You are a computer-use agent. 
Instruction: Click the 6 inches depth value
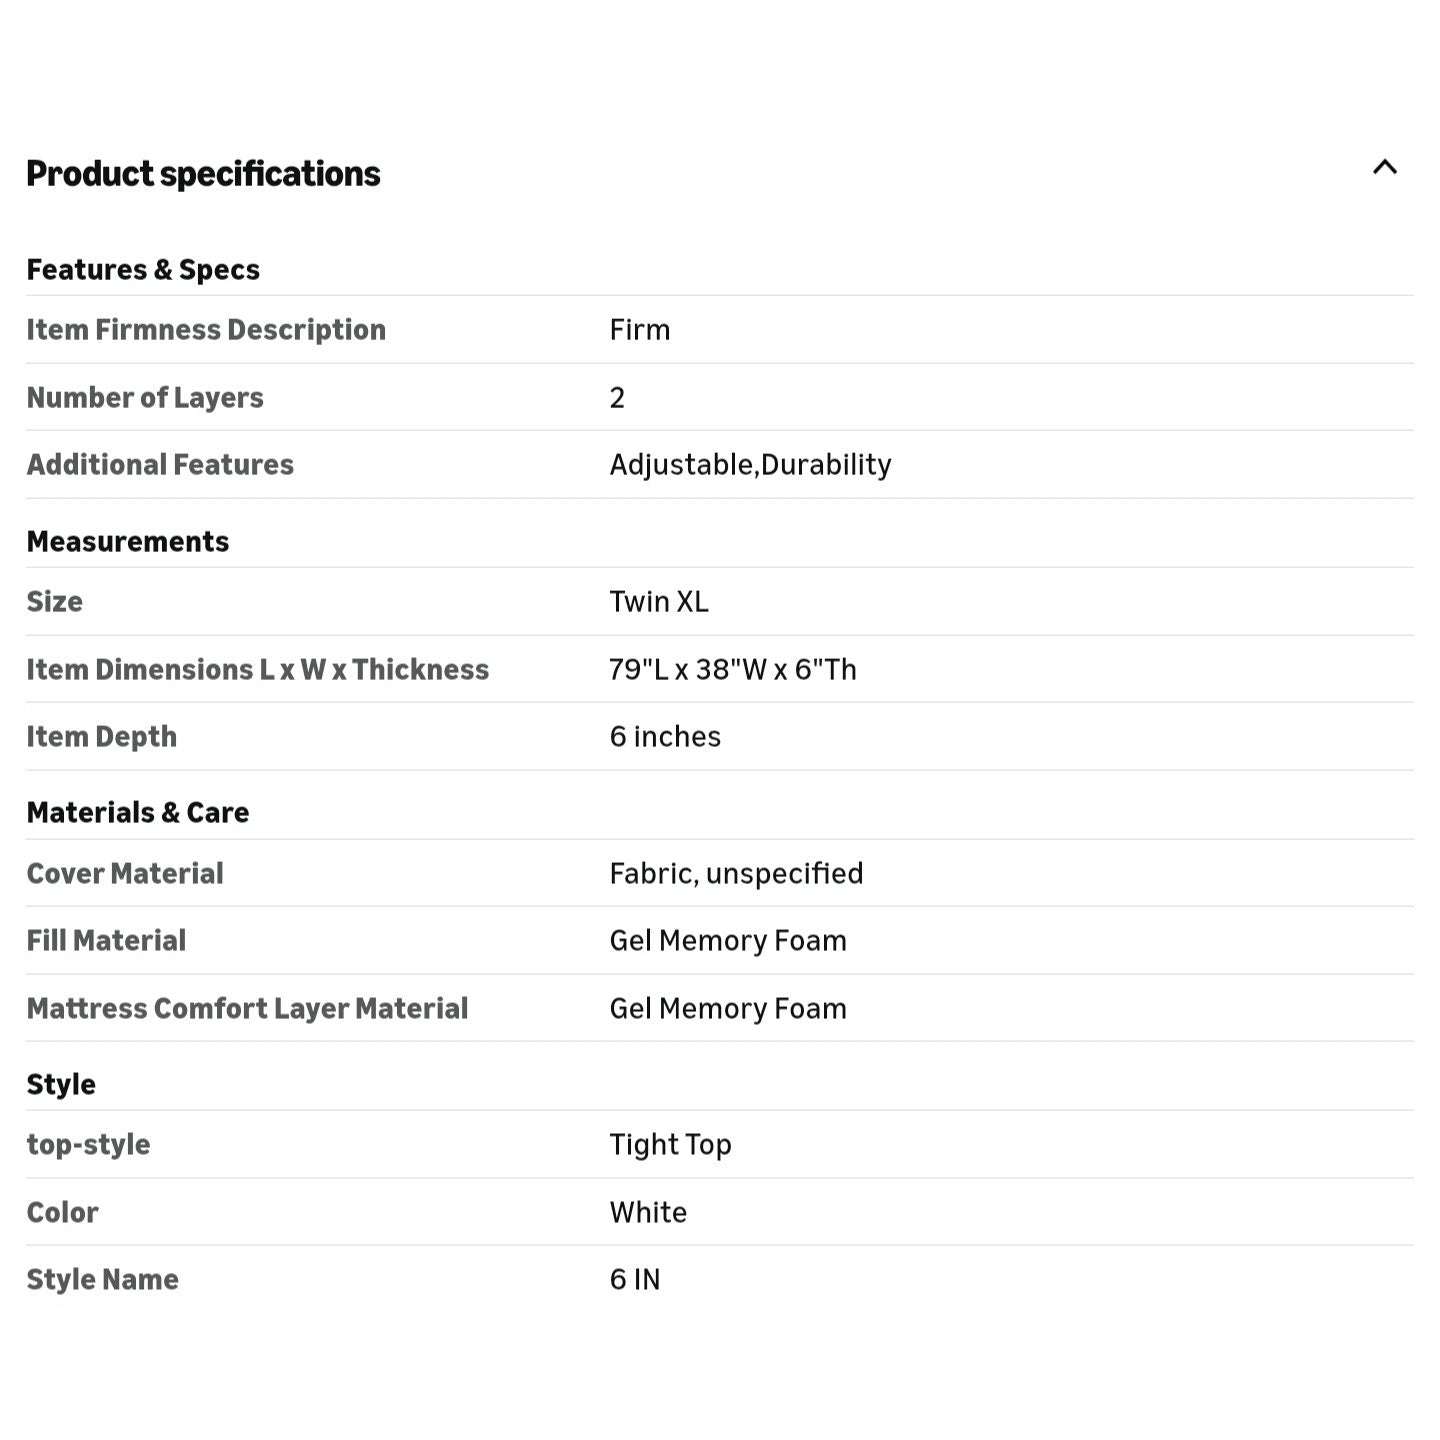[x=665, y=737]
